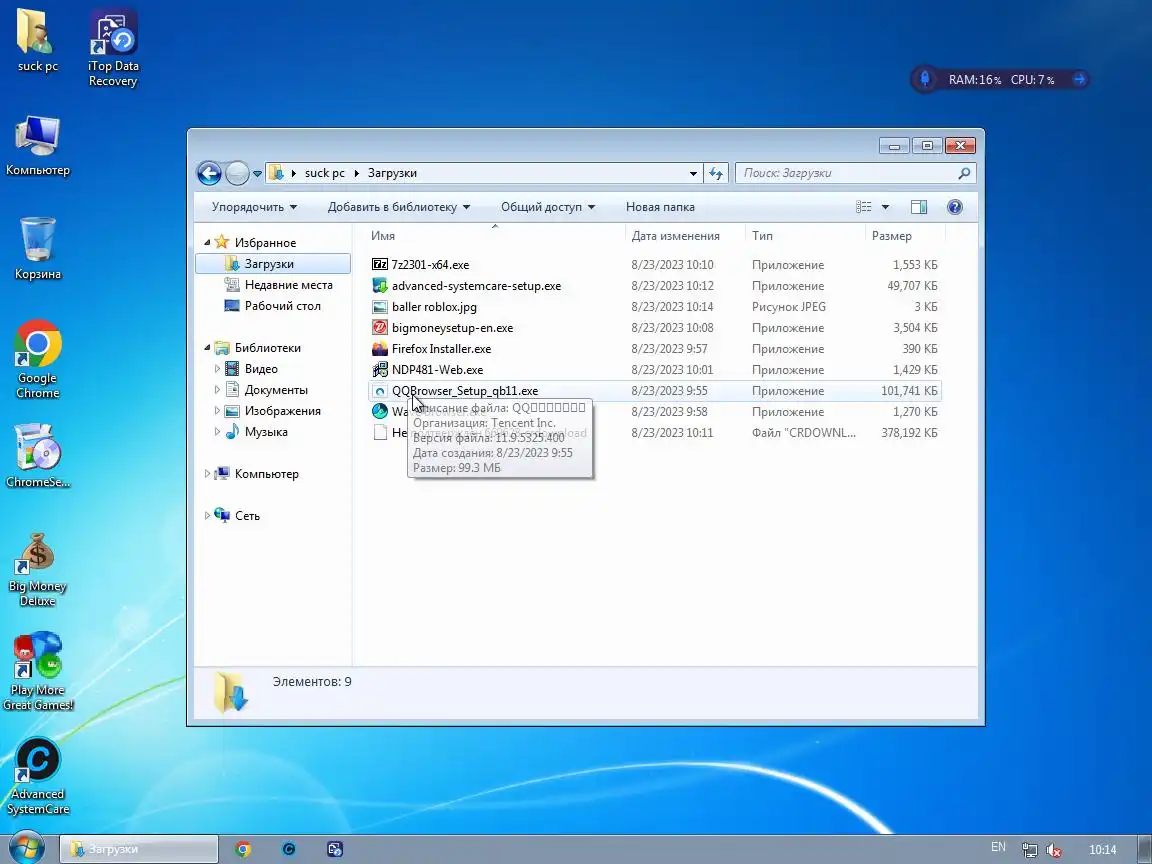Click into the Поиск: Загрузки search field
1152x864 pixels.
click(x=855, y=173)
